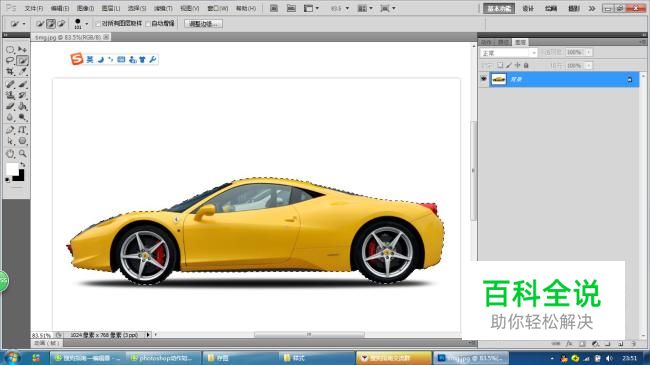Open the 文件(F) menu

(x=34, y=8)
